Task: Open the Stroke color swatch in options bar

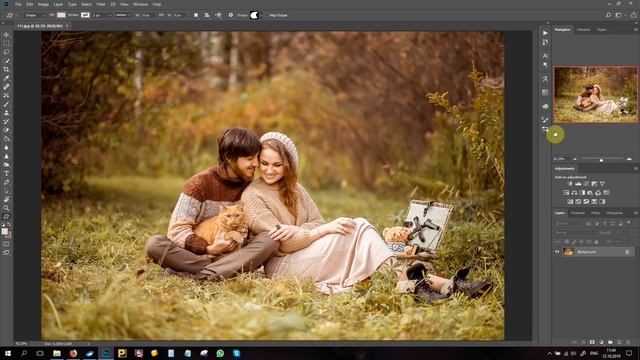Action: pyautogui.click(x=85, y=15)
